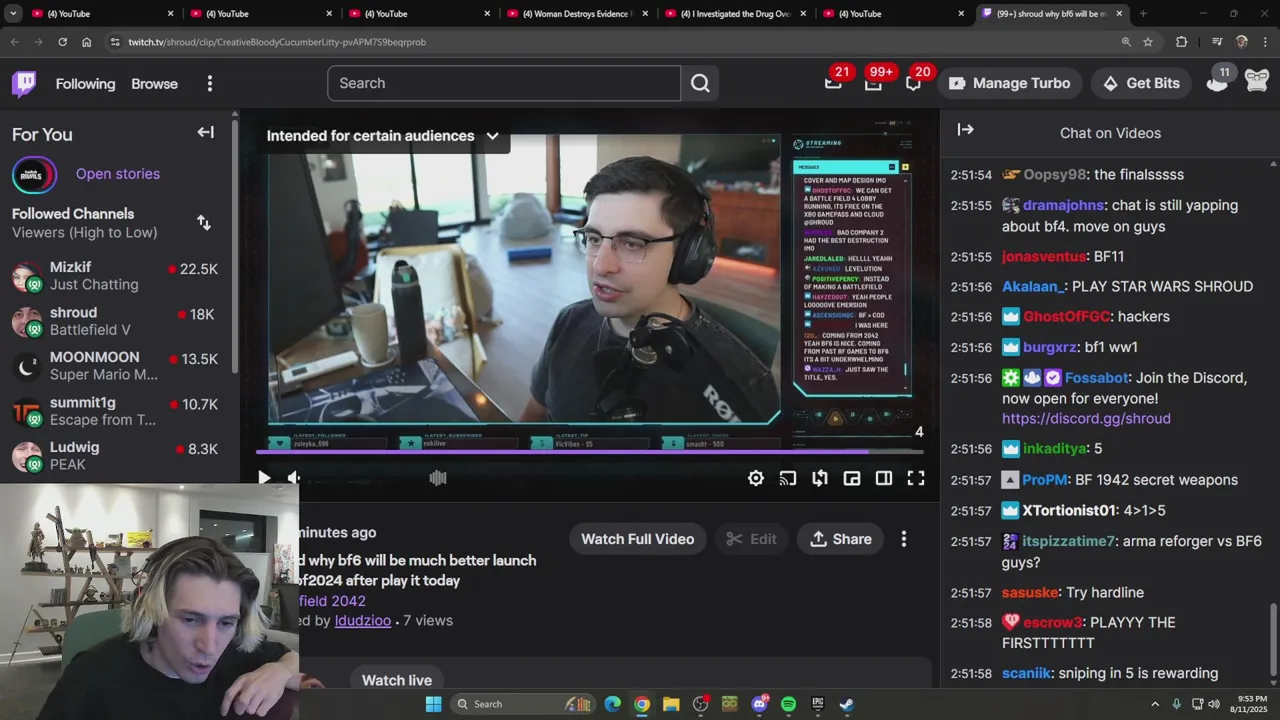
Task: Click the Get Bits button
Action: [x=1141, y=83]
